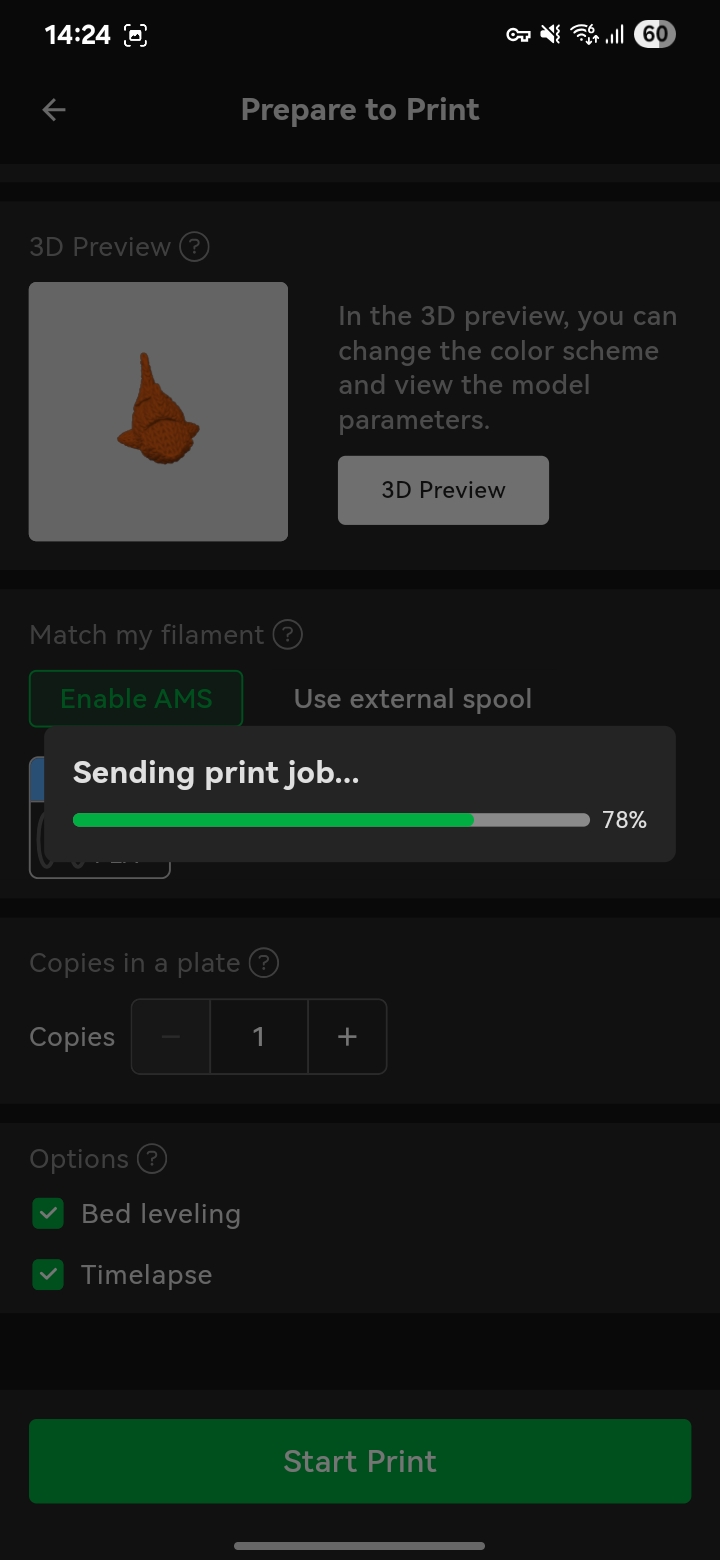Tap the orange model thumbnail
Image resolution: width=720 pixels, height=1560 pixels.
click(158, 411)
